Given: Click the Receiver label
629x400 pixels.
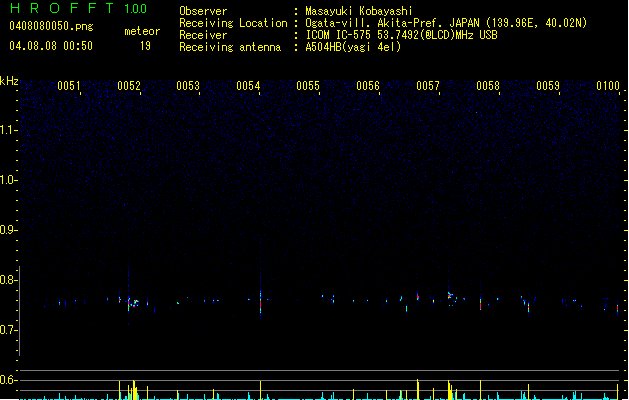Looking at the screenshot, I should point(203,35).
